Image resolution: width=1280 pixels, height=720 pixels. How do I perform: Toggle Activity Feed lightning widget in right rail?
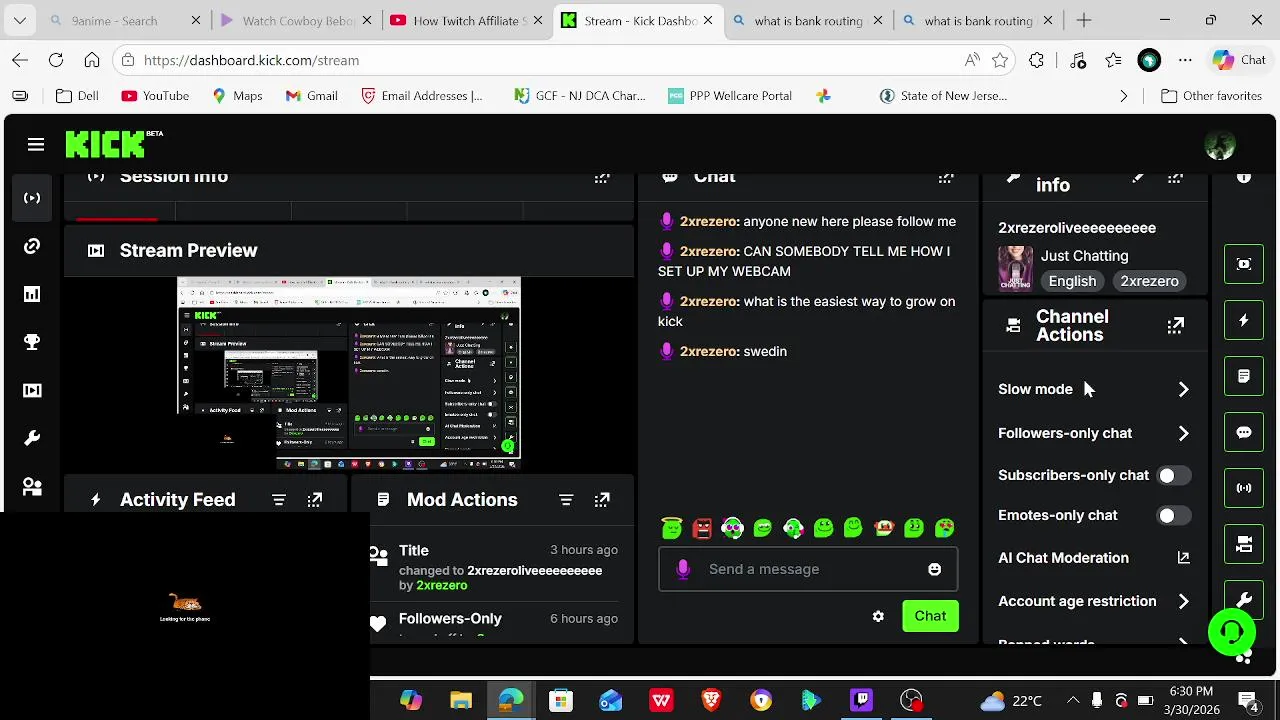coord(1244,320)
